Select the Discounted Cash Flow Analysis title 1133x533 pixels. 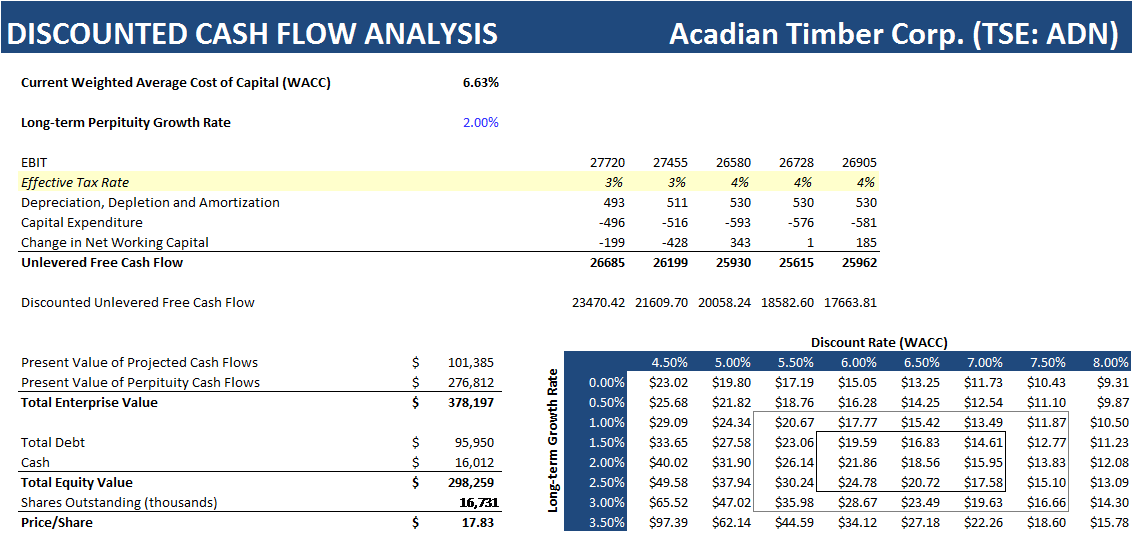coord(253,34)
